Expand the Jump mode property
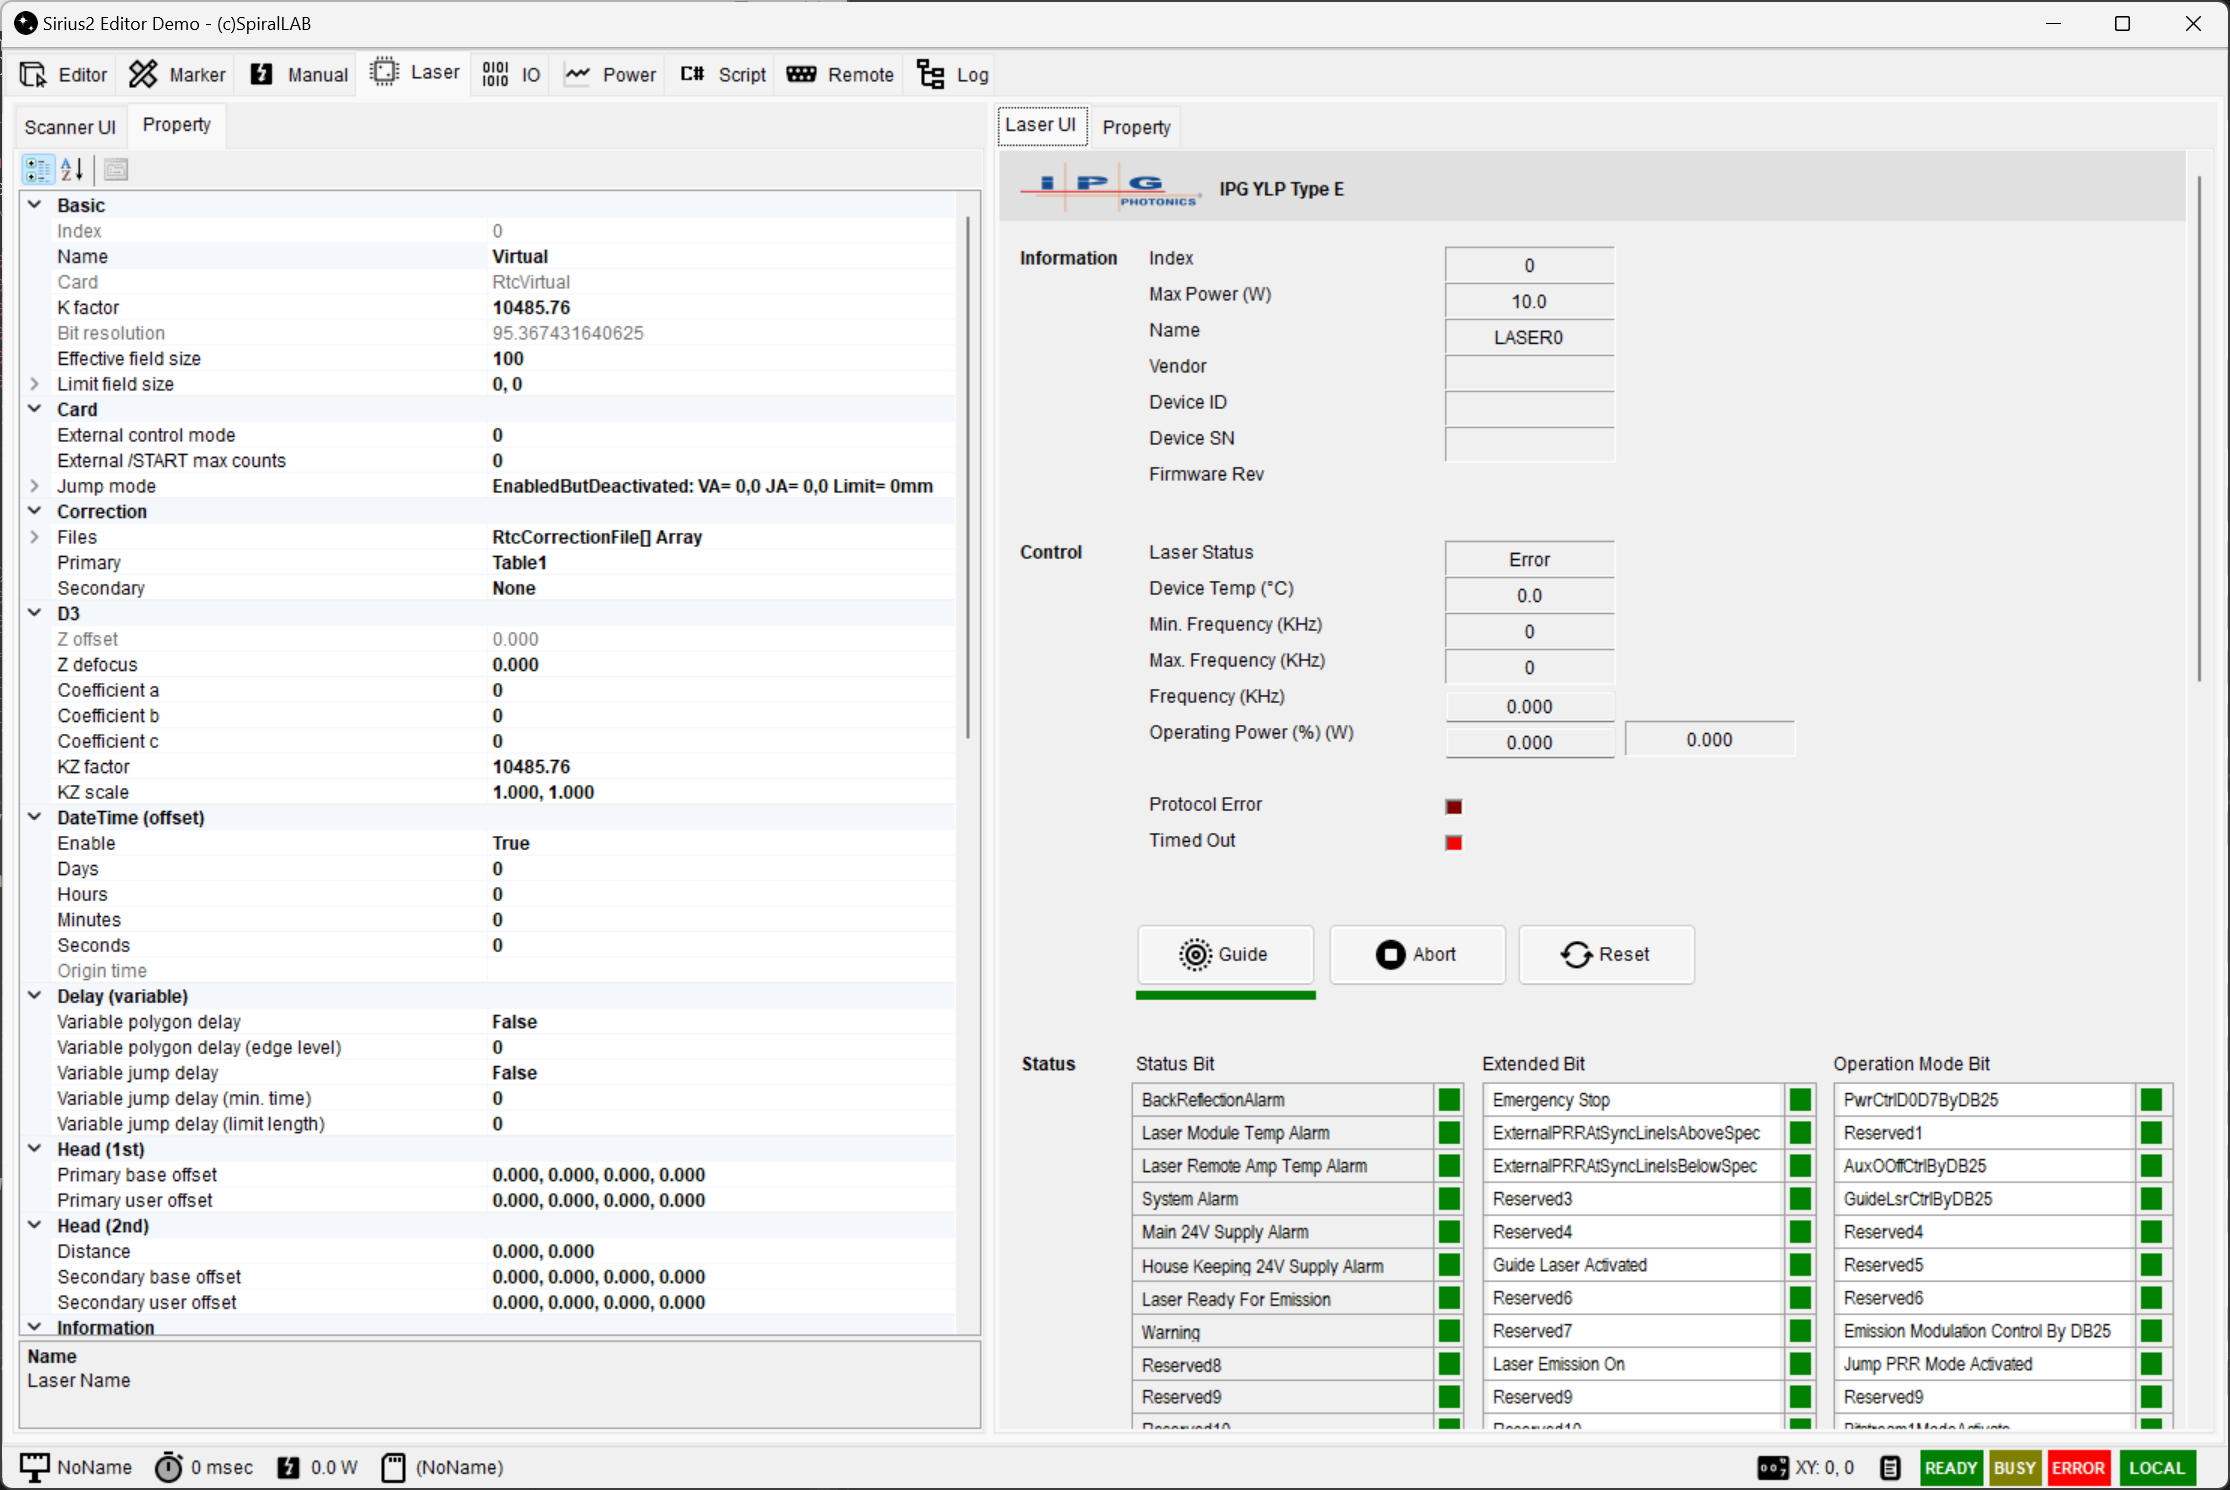This screenshot has width=2230, height=1490. point(35,486)
